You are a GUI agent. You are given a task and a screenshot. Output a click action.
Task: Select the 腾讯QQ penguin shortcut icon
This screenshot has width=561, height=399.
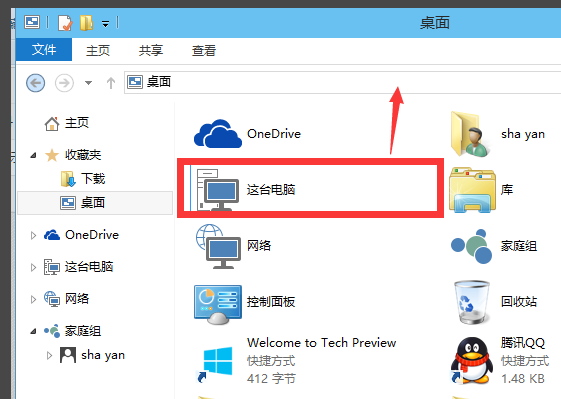pyautogui.click(x=471, y=361)
